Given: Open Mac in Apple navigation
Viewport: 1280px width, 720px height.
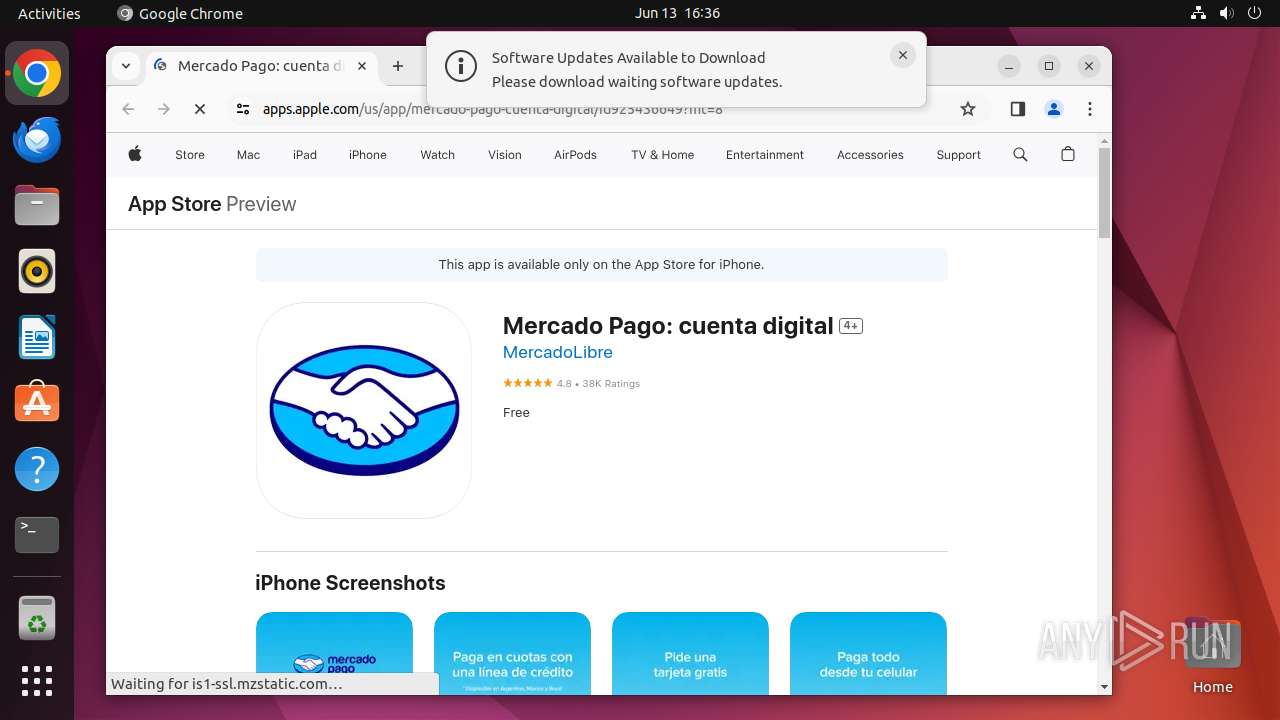Looking at the screenshot, I should 248,155.
